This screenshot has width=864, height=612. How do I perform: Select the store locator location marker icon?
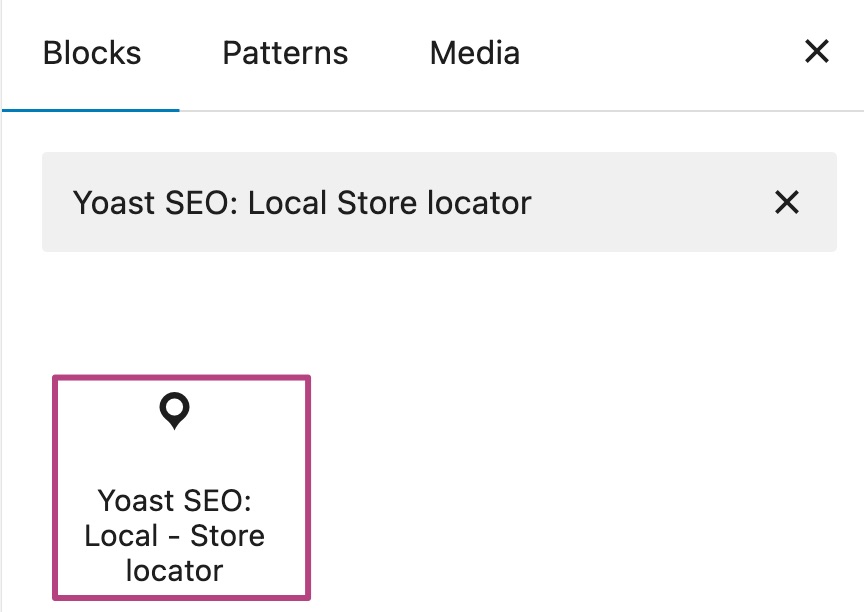coord(175,410)
